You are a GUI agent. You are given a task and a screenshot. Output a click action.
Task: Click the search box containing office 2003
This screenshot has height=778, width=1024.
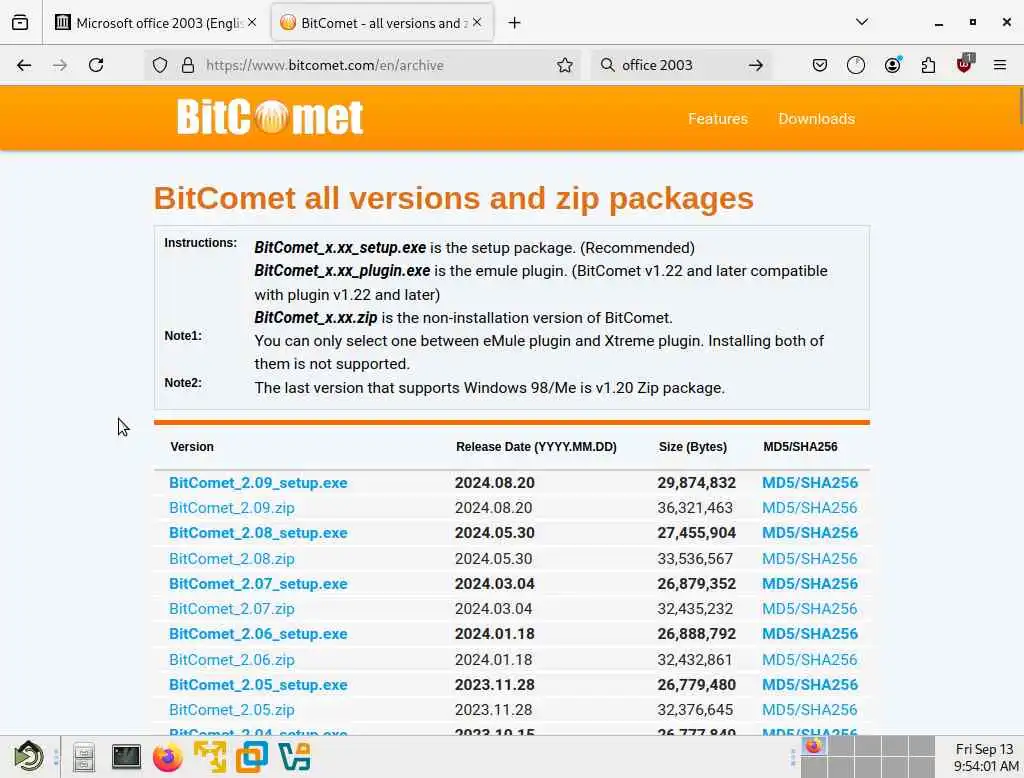point(679,65)
